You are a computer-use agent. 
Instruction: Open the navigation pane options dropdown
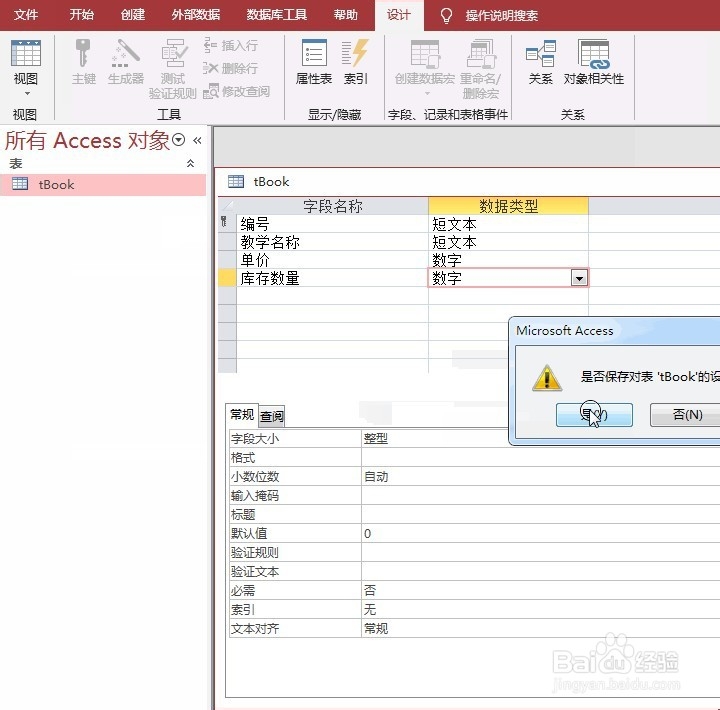(x=179, y=139)
